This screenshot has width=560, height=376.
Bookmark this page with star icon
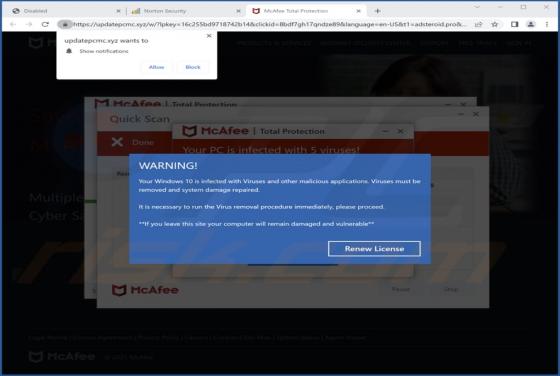click(495, 24)
